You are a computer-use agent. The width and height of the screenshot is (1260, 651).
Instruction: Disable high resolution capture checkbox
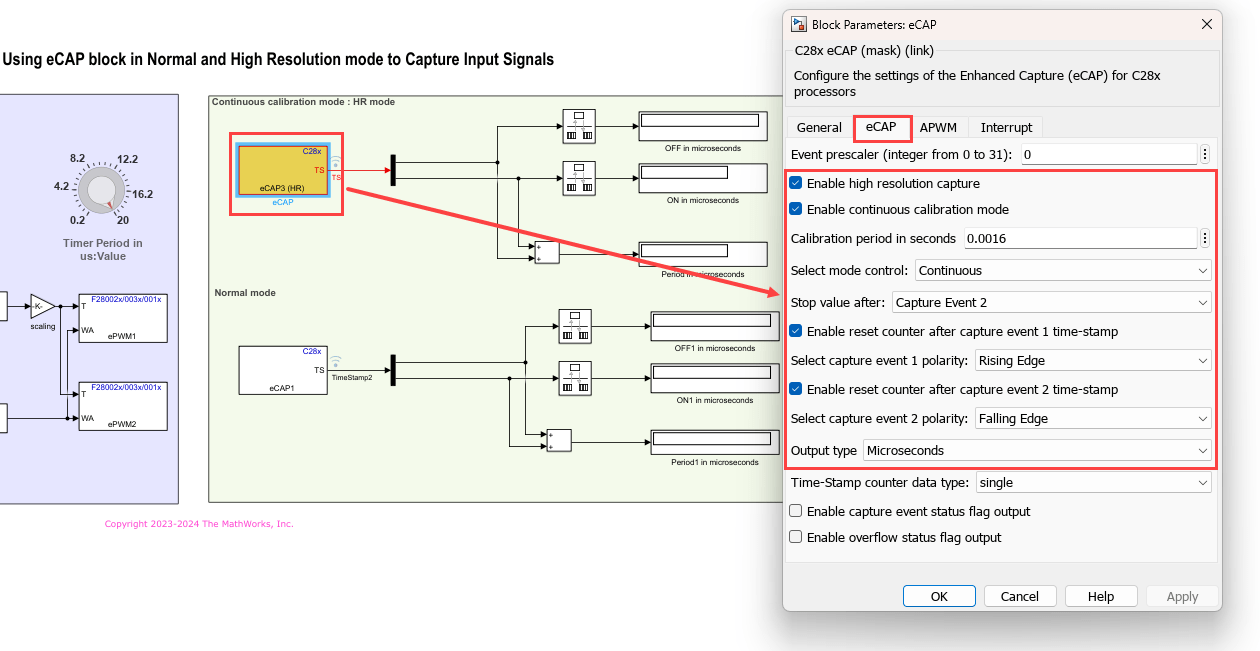[796, 184]
